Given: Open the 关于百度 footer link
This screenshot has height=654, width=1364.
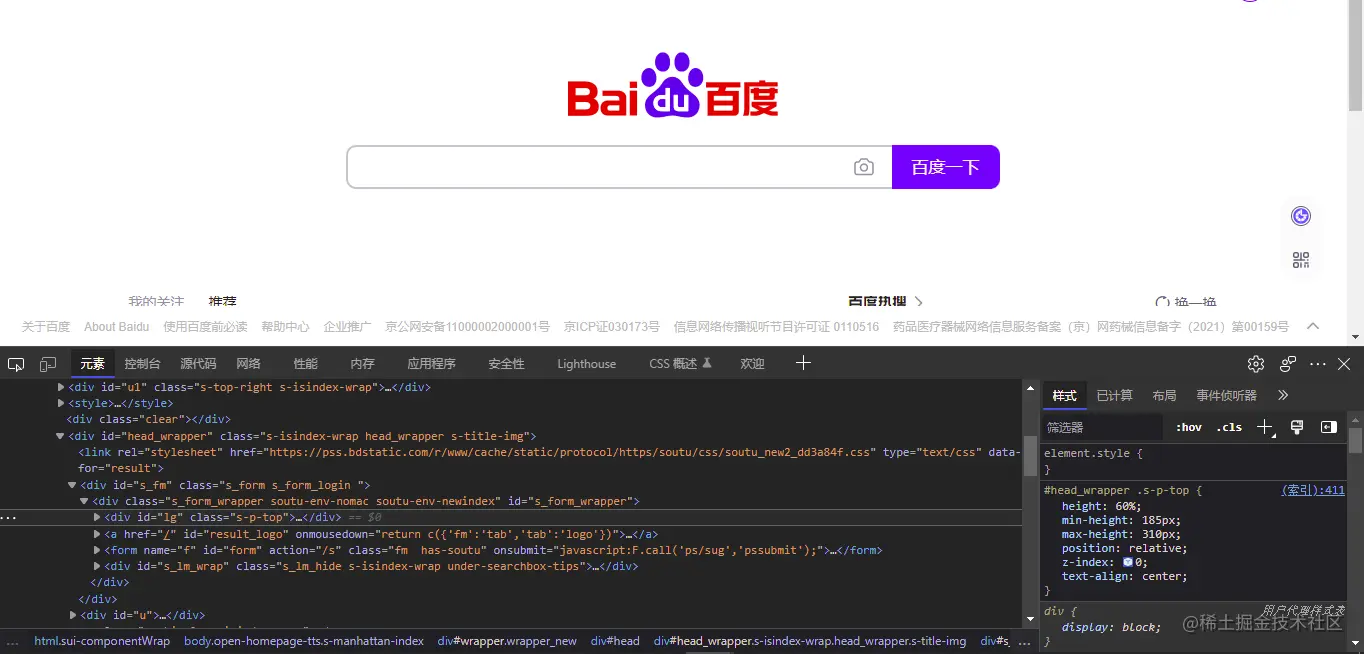Looking at the screenshot, I should click(46, 326).
